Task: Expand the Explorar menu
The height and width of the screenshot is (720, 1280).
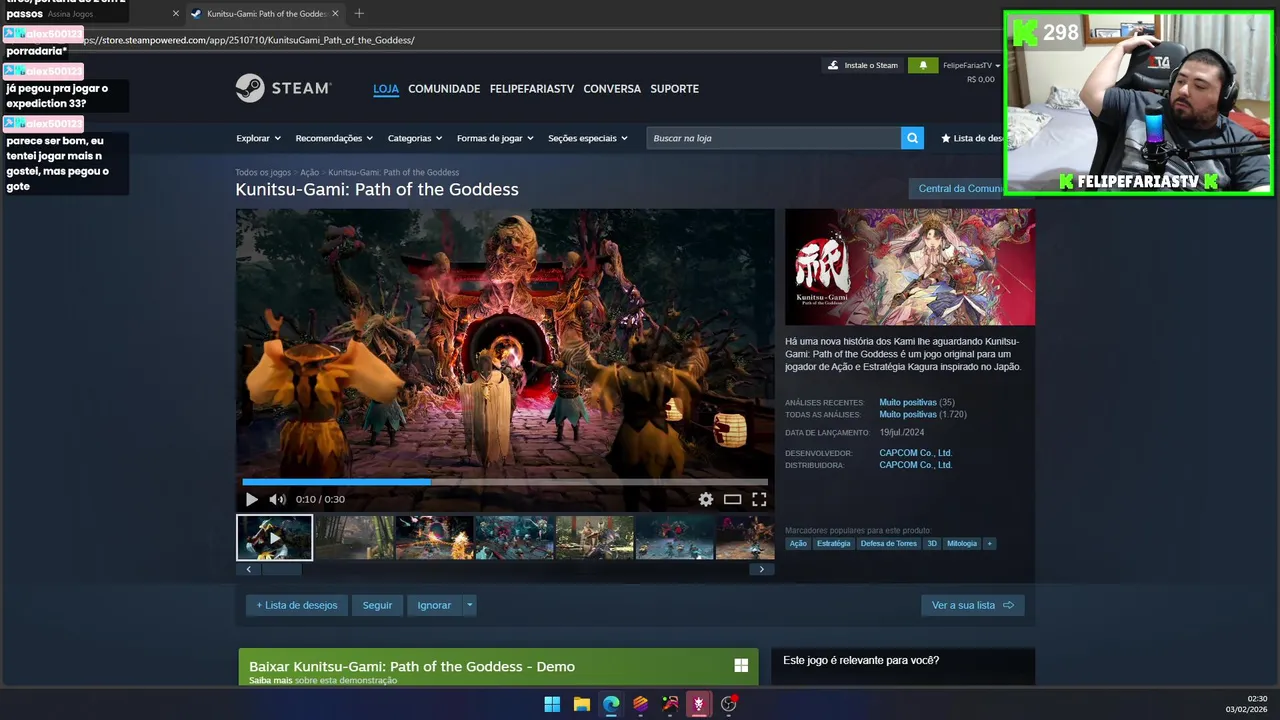Action: click(x=258, y=138)
